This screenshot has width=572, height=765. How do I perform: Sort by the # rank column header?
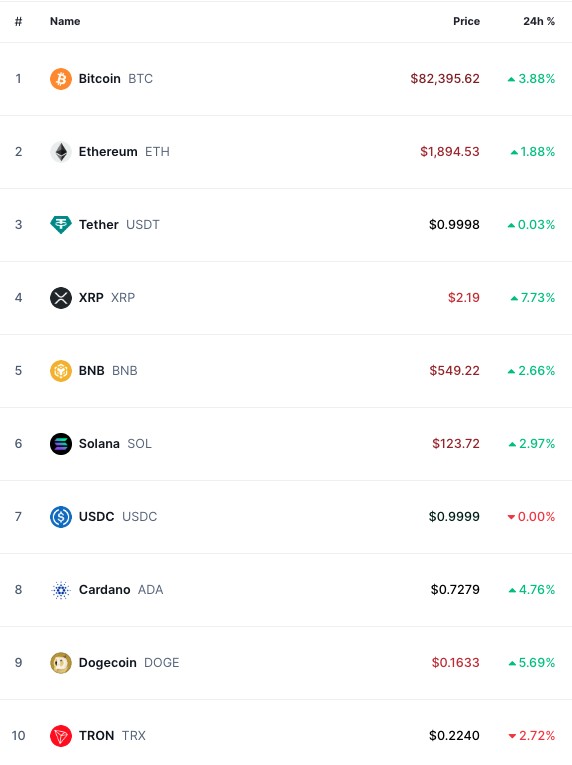coord(19,21)
